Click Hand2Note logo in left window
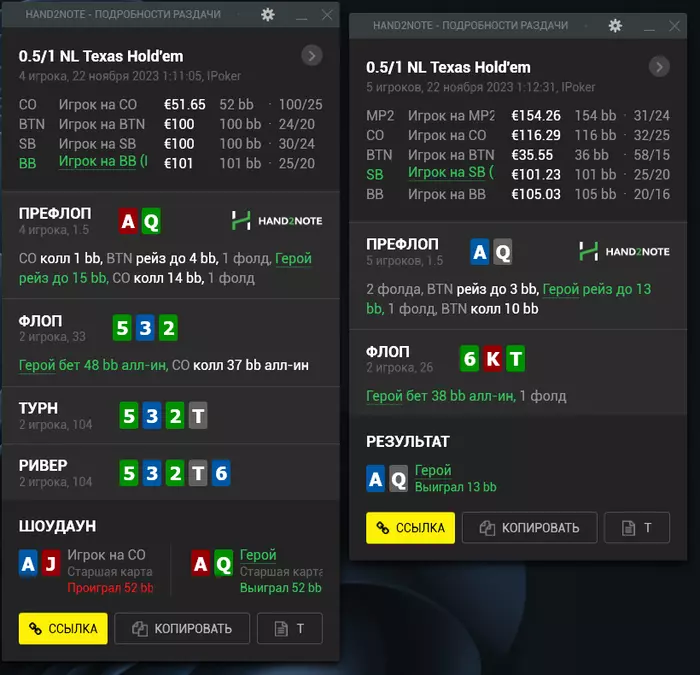700x675 pixels. [x=277, y=221]
